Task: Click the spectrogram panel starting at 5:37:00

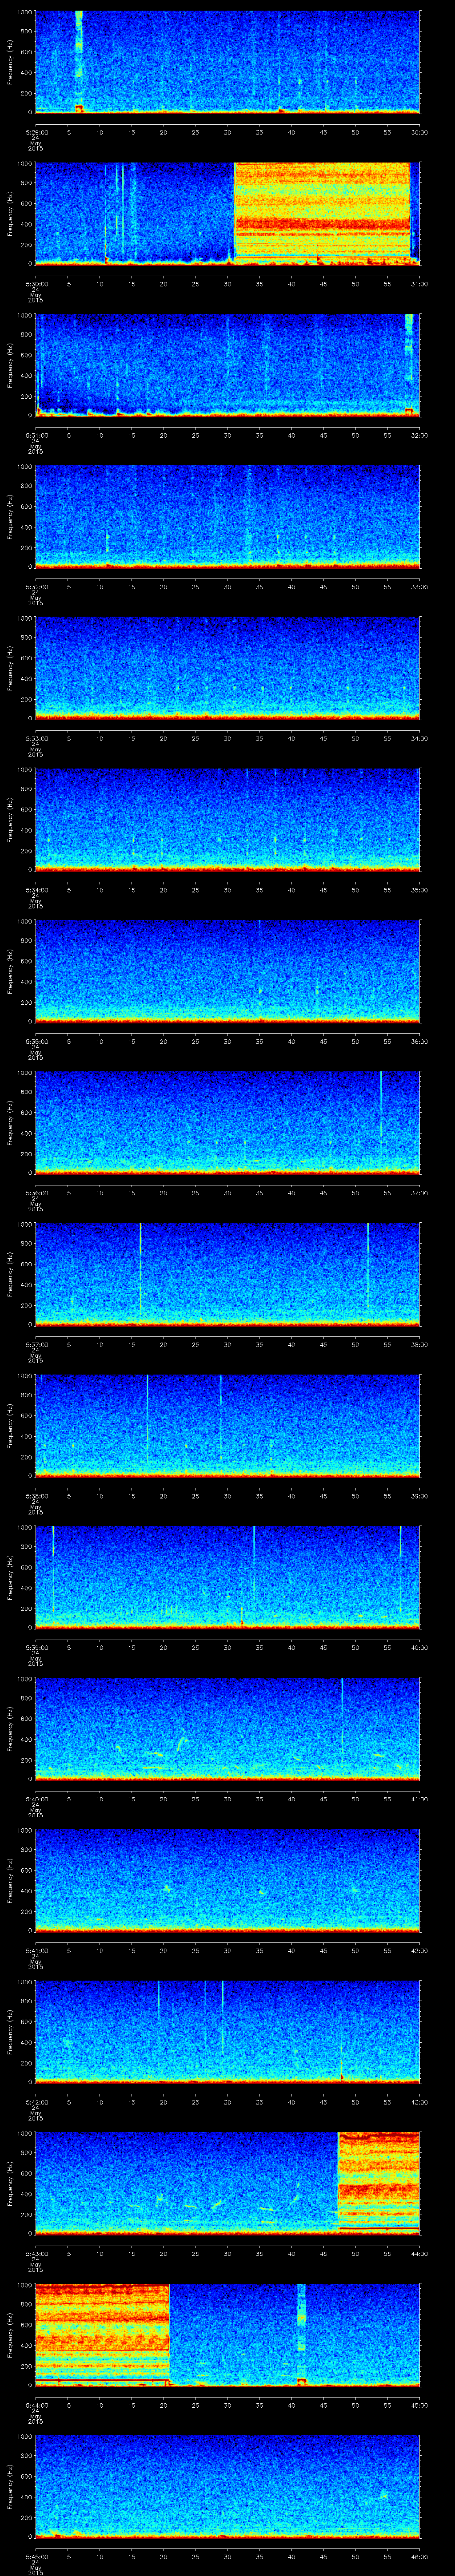Action: (228, 1274)
